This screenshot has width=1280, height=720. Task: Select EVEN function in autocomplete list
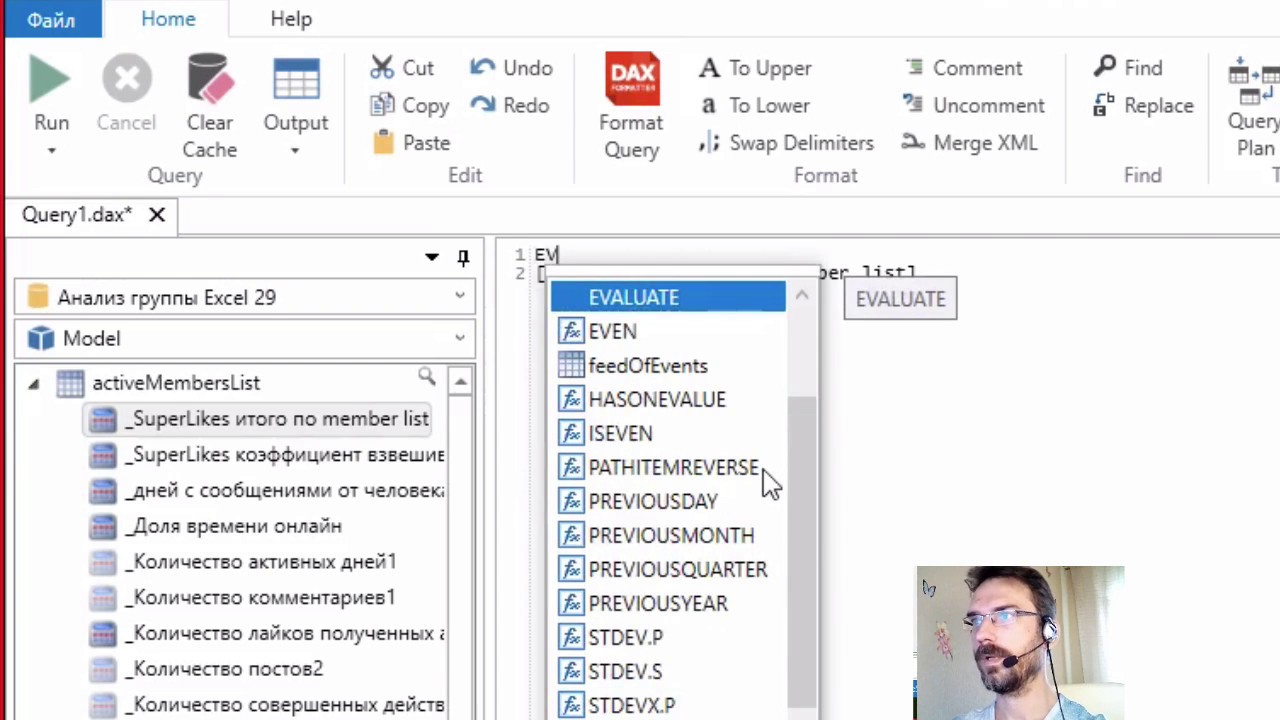[668, 331]
